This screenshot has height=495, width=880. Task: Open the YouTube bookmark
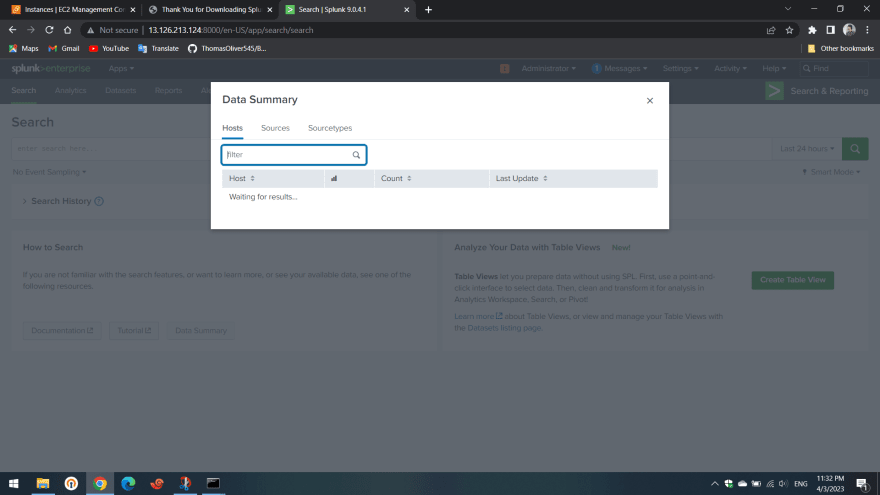pos(109,49)
